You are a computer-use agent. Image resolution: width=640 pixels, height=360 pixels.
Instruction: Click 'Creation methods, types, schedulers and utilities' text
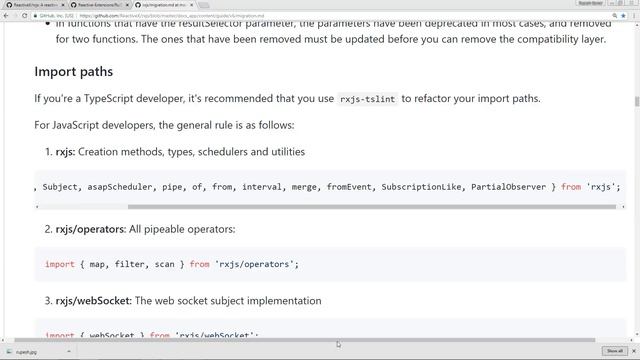click(x=191, y=152)
